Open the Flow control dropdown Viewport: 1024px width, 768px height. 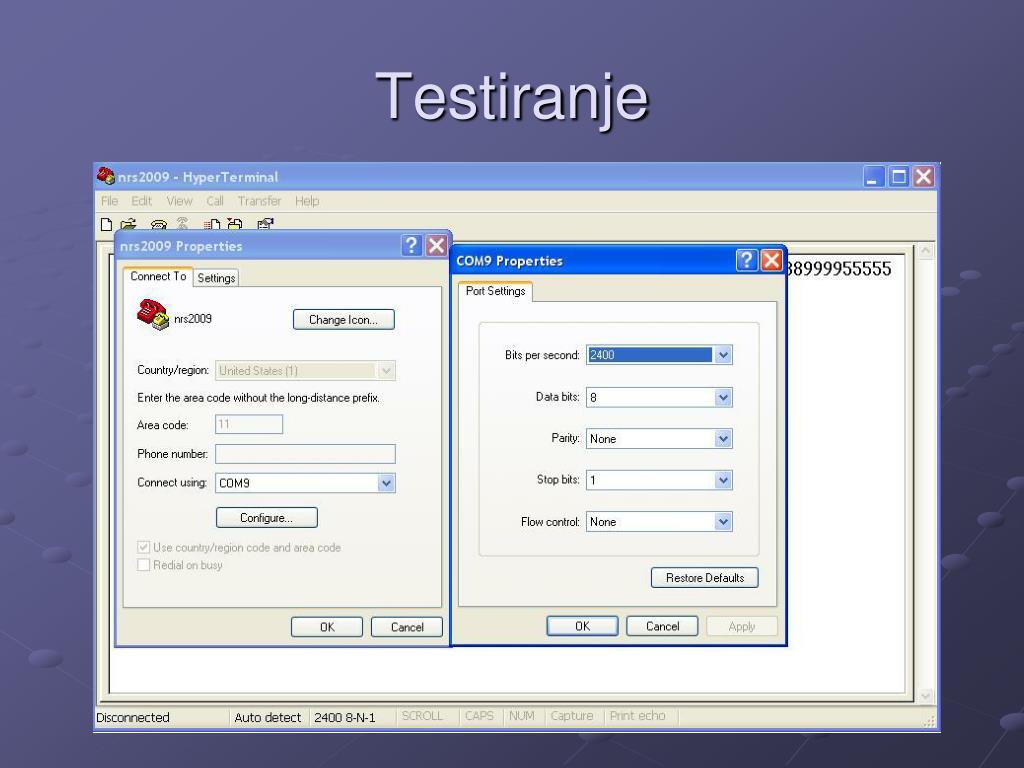tap(723, 522)
